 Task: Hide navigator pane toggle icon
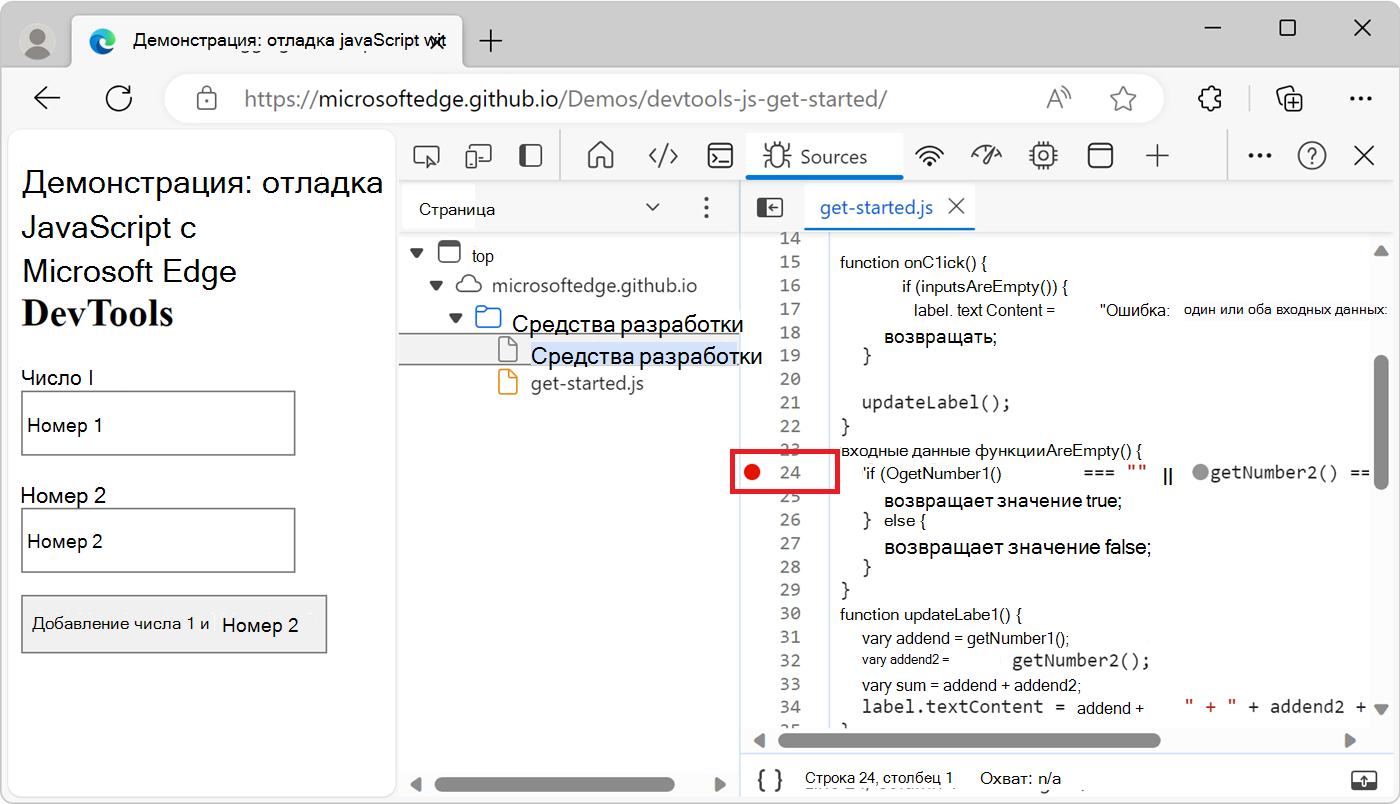pyautogui.click(x=770, y=207)
